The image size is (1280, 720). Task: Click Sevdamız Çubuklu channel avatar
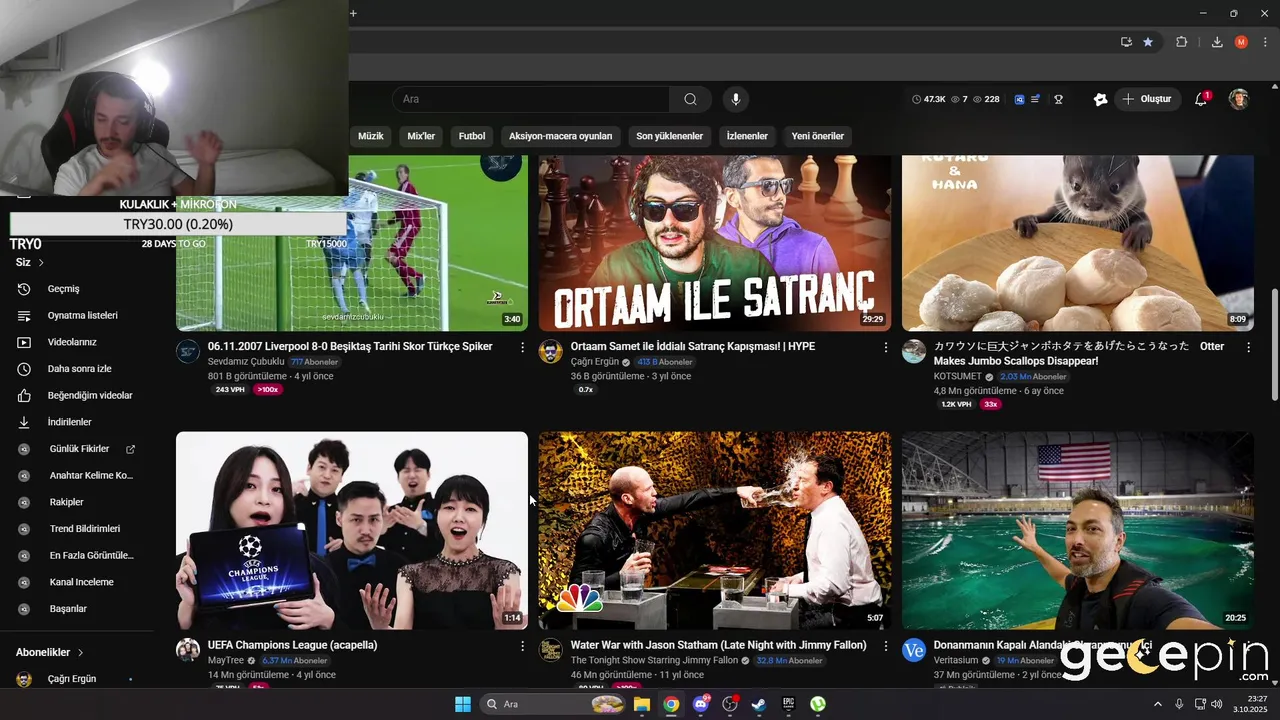point(188,351)
